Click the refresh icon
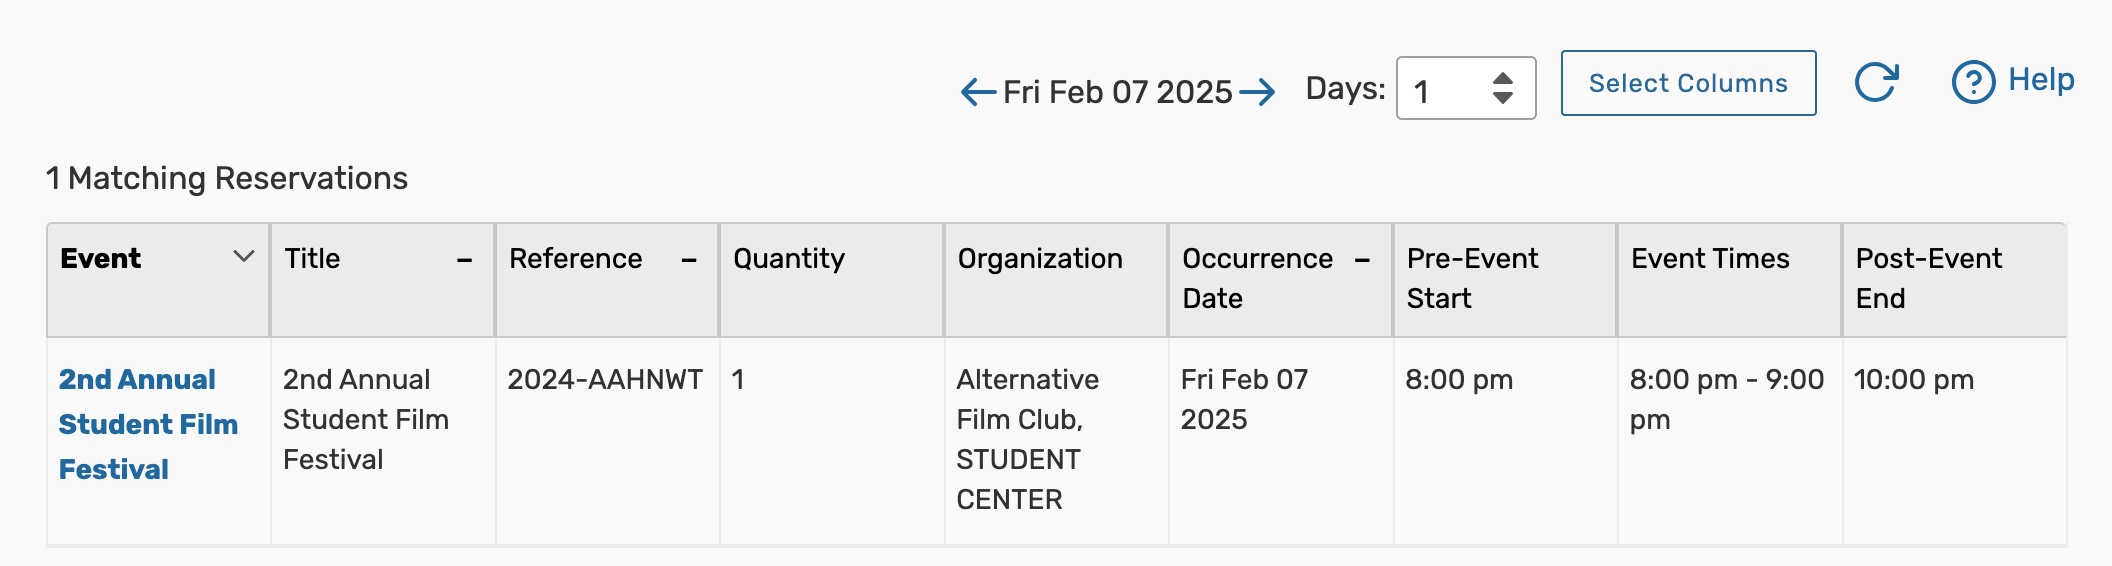Screen dimensions: 2112x566 [1876, 82]
